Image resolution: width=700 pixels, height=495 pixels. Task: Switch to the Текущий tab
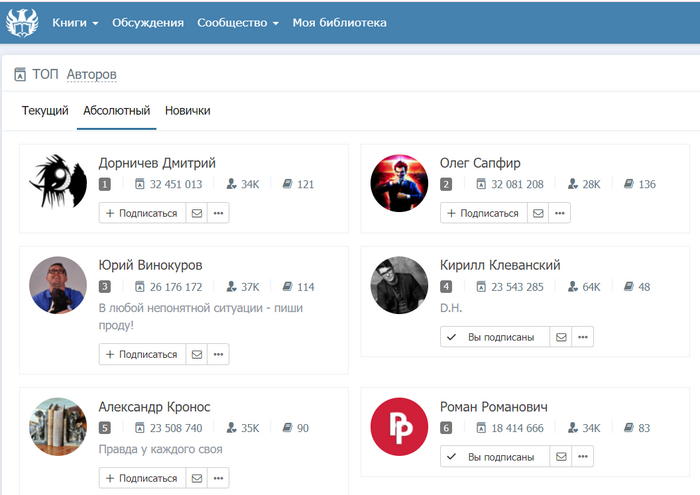(45, 111)
